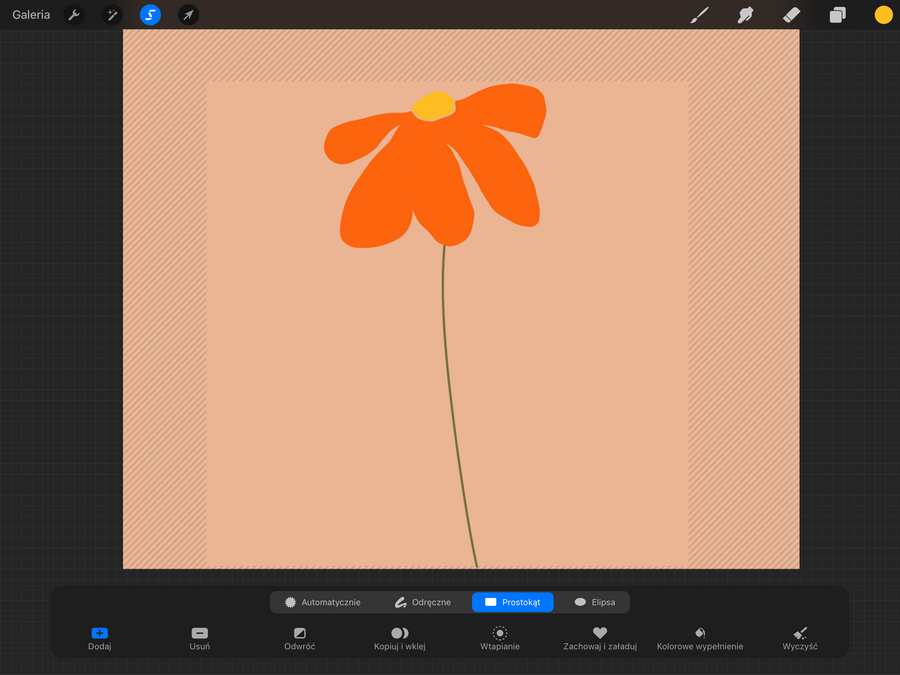This screenshot has height=675, width=900.
Task: Tap Odwróć to invert the selection
Action: point(299,638)
